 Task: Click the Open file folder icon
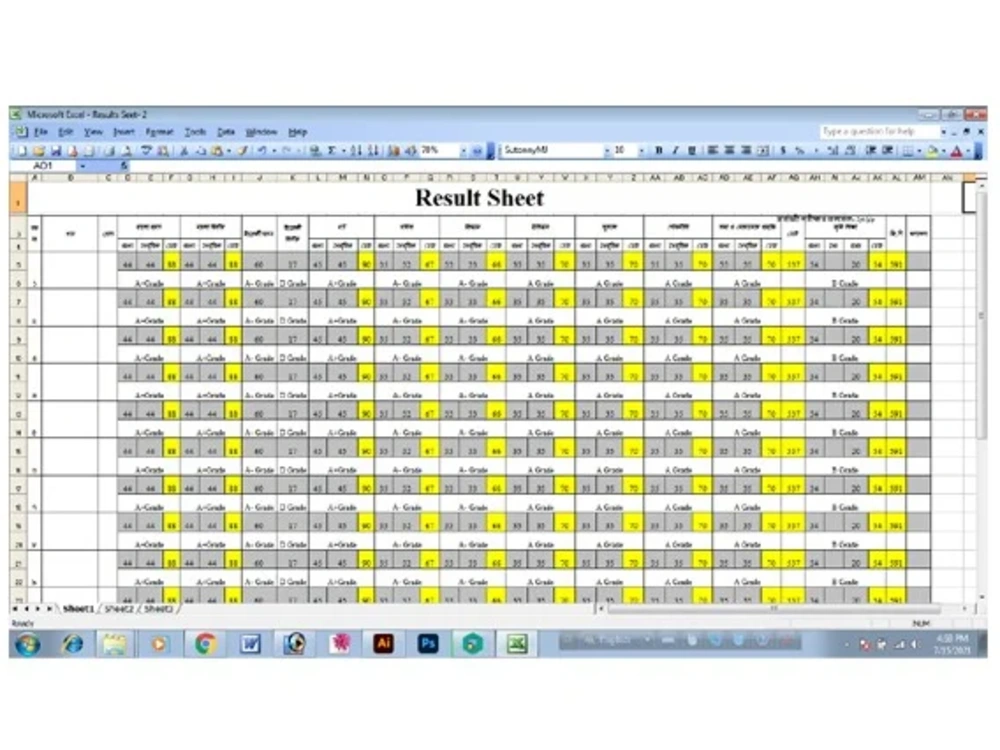(39, 151)
